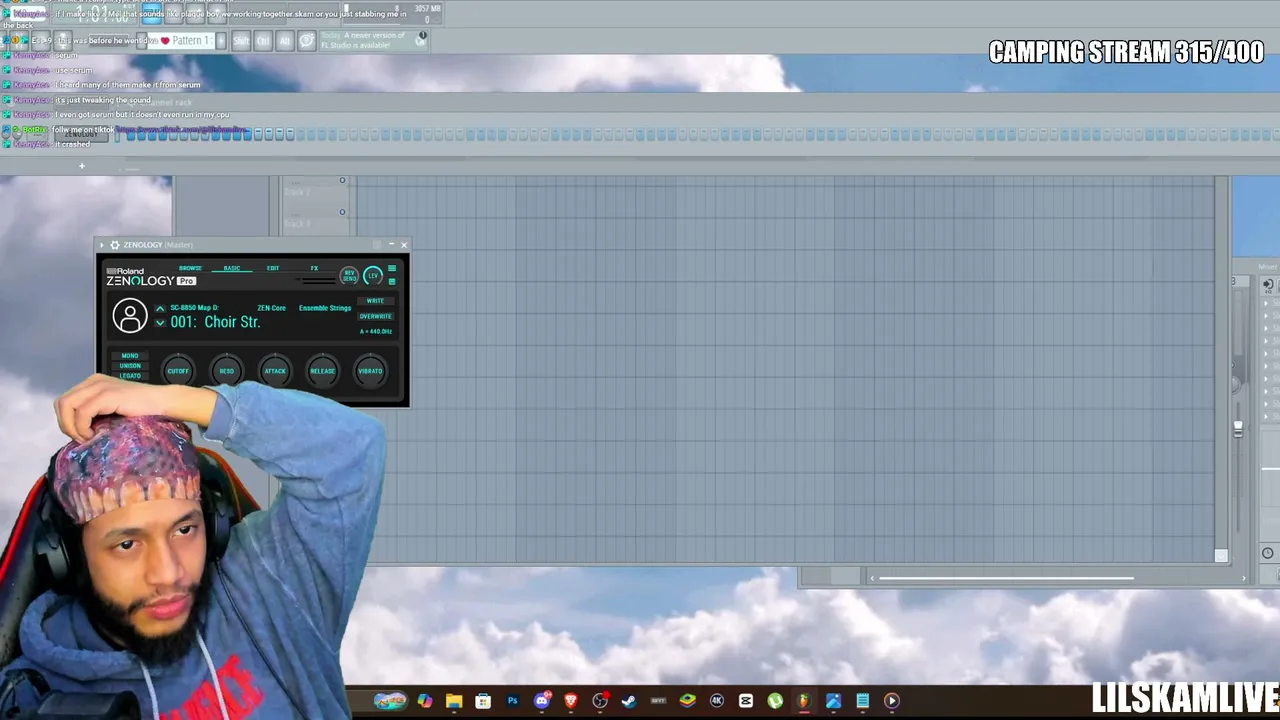This screenshot has height=720, width=1280.
Task: Switch to the EDIT tab
Action: tap(273, 268)
